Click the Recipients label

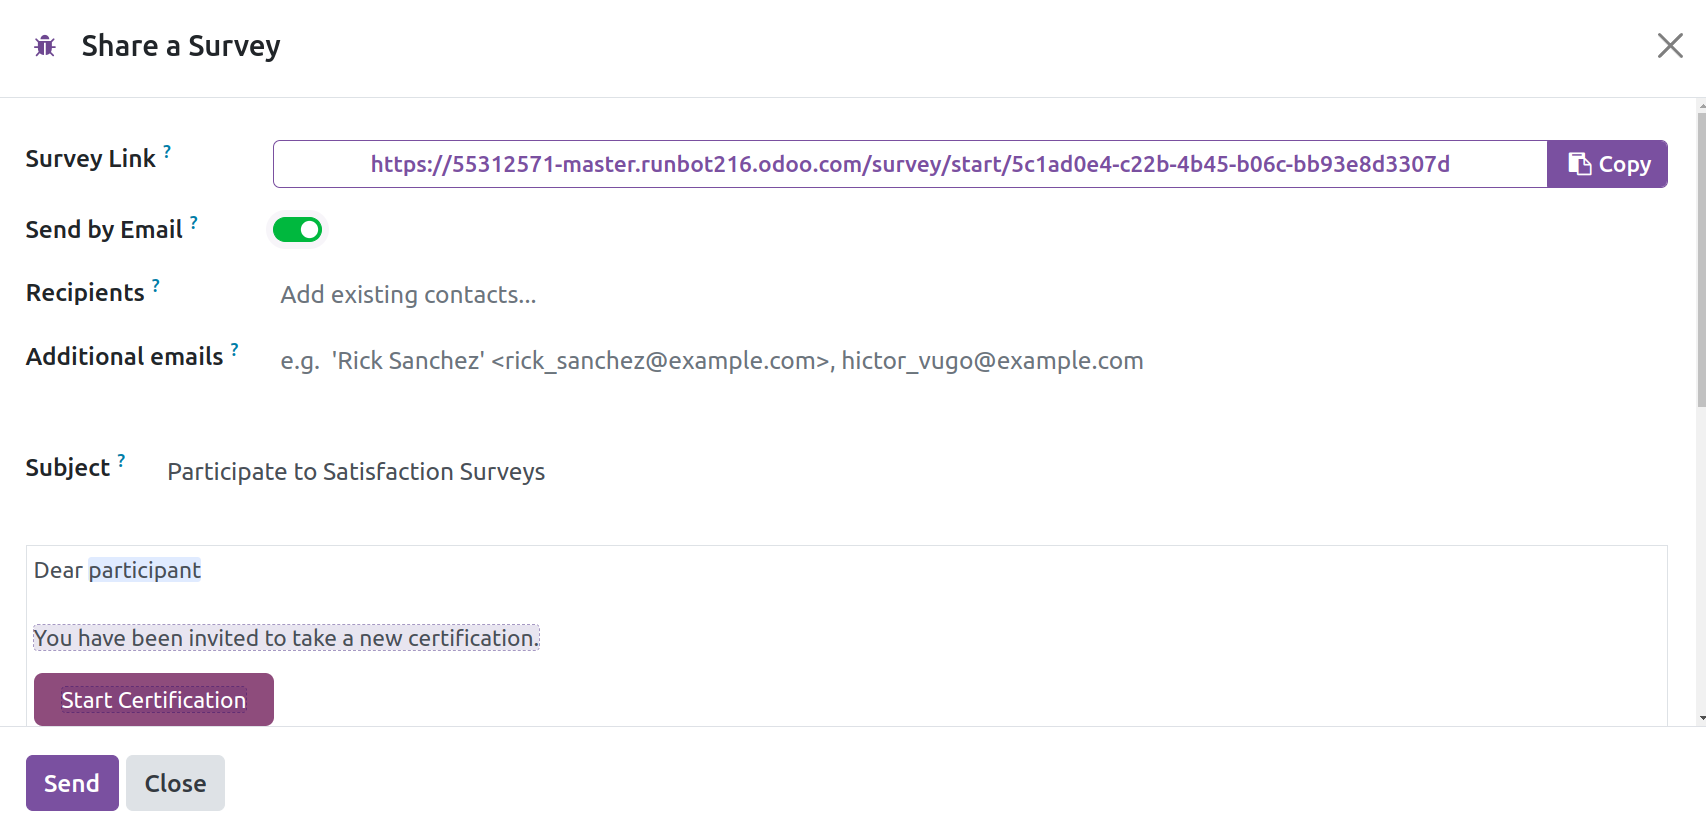(85, 293)
